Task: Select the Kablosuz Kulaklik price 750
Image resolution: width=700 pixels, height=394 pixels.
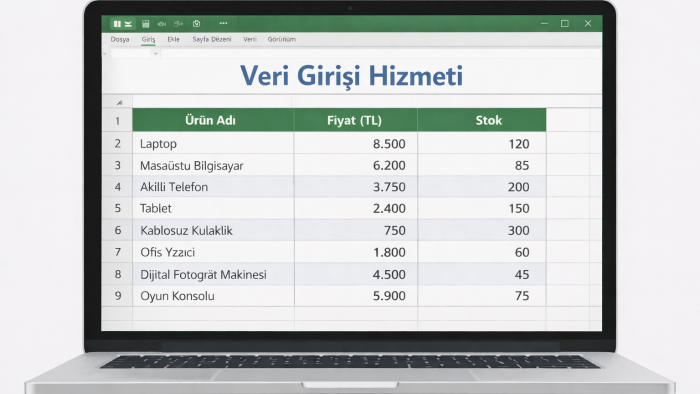Action: pyautogui.click(x=355, y=230)
